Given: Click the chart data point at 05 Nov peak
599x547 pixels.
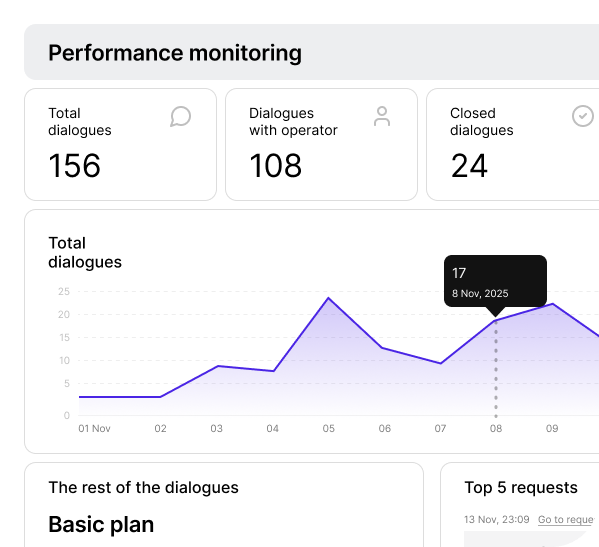Looking at the screenshot, I should (x=329, y=298).
